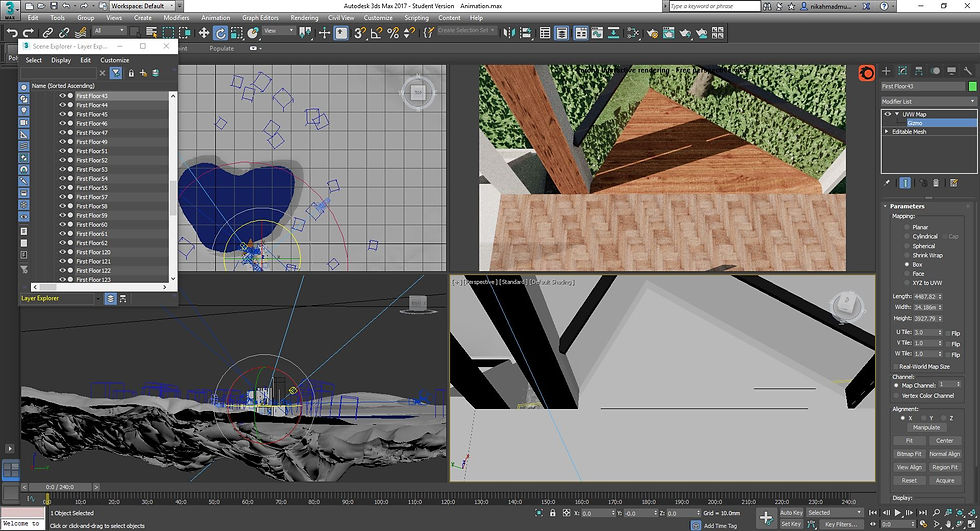980x531 pixels.
Task: Open the Select by Name list icon
Action: tap(152, 32)
